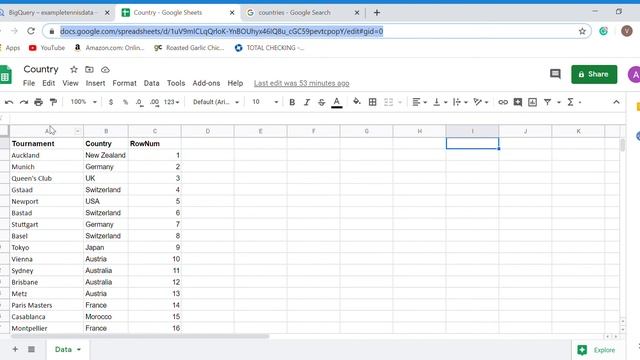The width and height of the screenshot is (640, 360).
Task: Format as percent icon
Action: [x=125, y=102]
